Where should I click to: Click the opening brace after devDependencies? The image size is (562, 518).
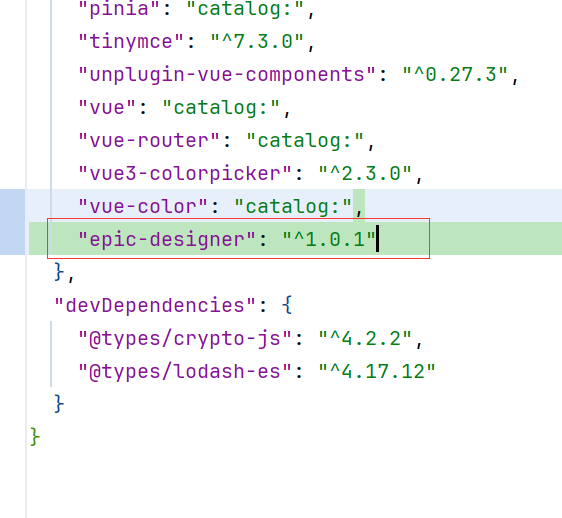(287, 305)
